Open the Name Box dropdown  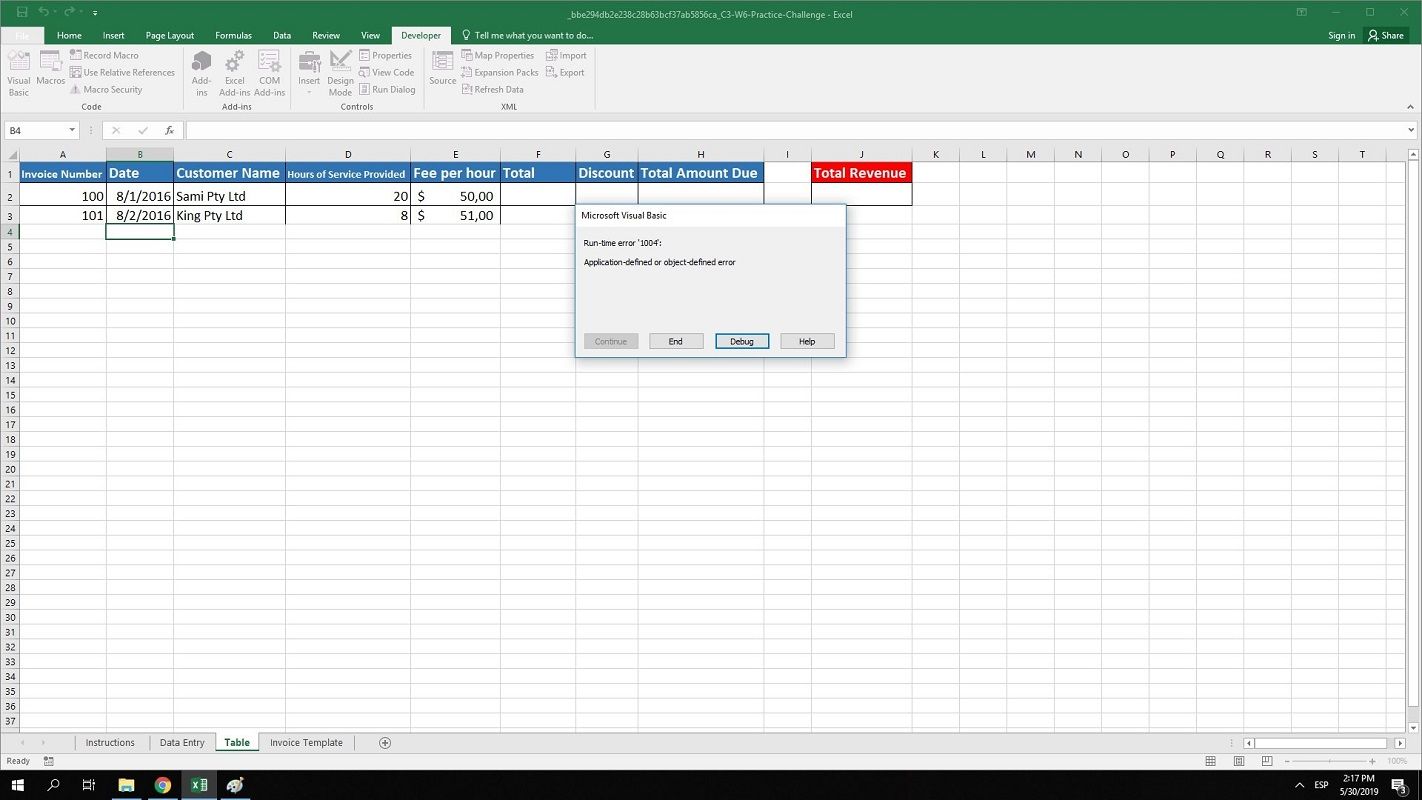tap(71, 130)
